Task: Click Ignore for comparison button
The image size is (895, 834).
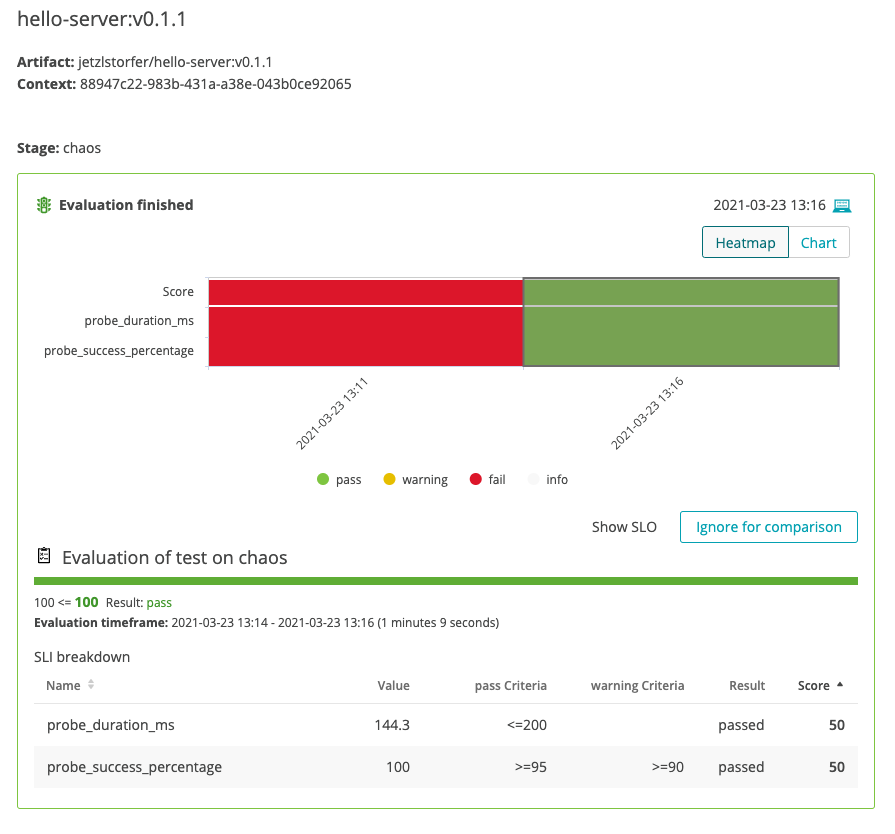Action: click(x=768, y=527)
